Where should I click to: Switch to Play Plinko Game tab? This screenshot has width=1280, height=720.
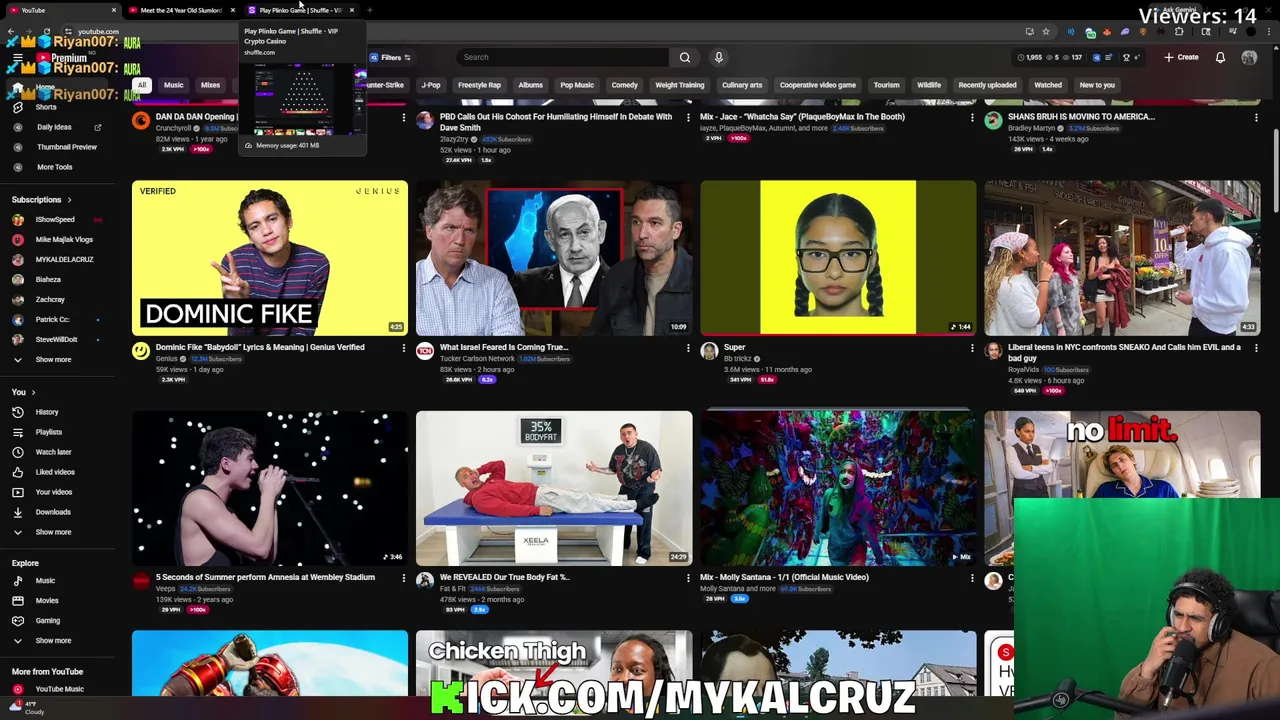pyautogui.click(x=300, y=10)
